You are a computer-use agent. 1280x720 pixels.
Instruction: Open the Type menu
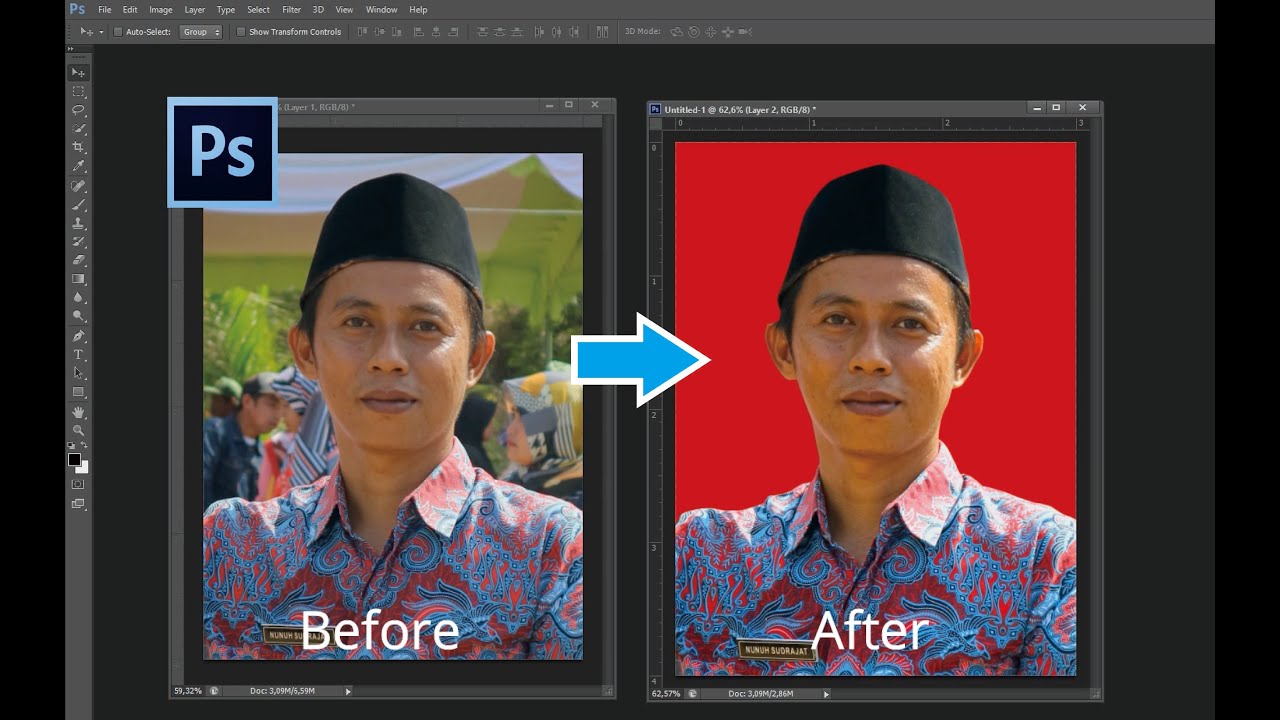[226, 10]
